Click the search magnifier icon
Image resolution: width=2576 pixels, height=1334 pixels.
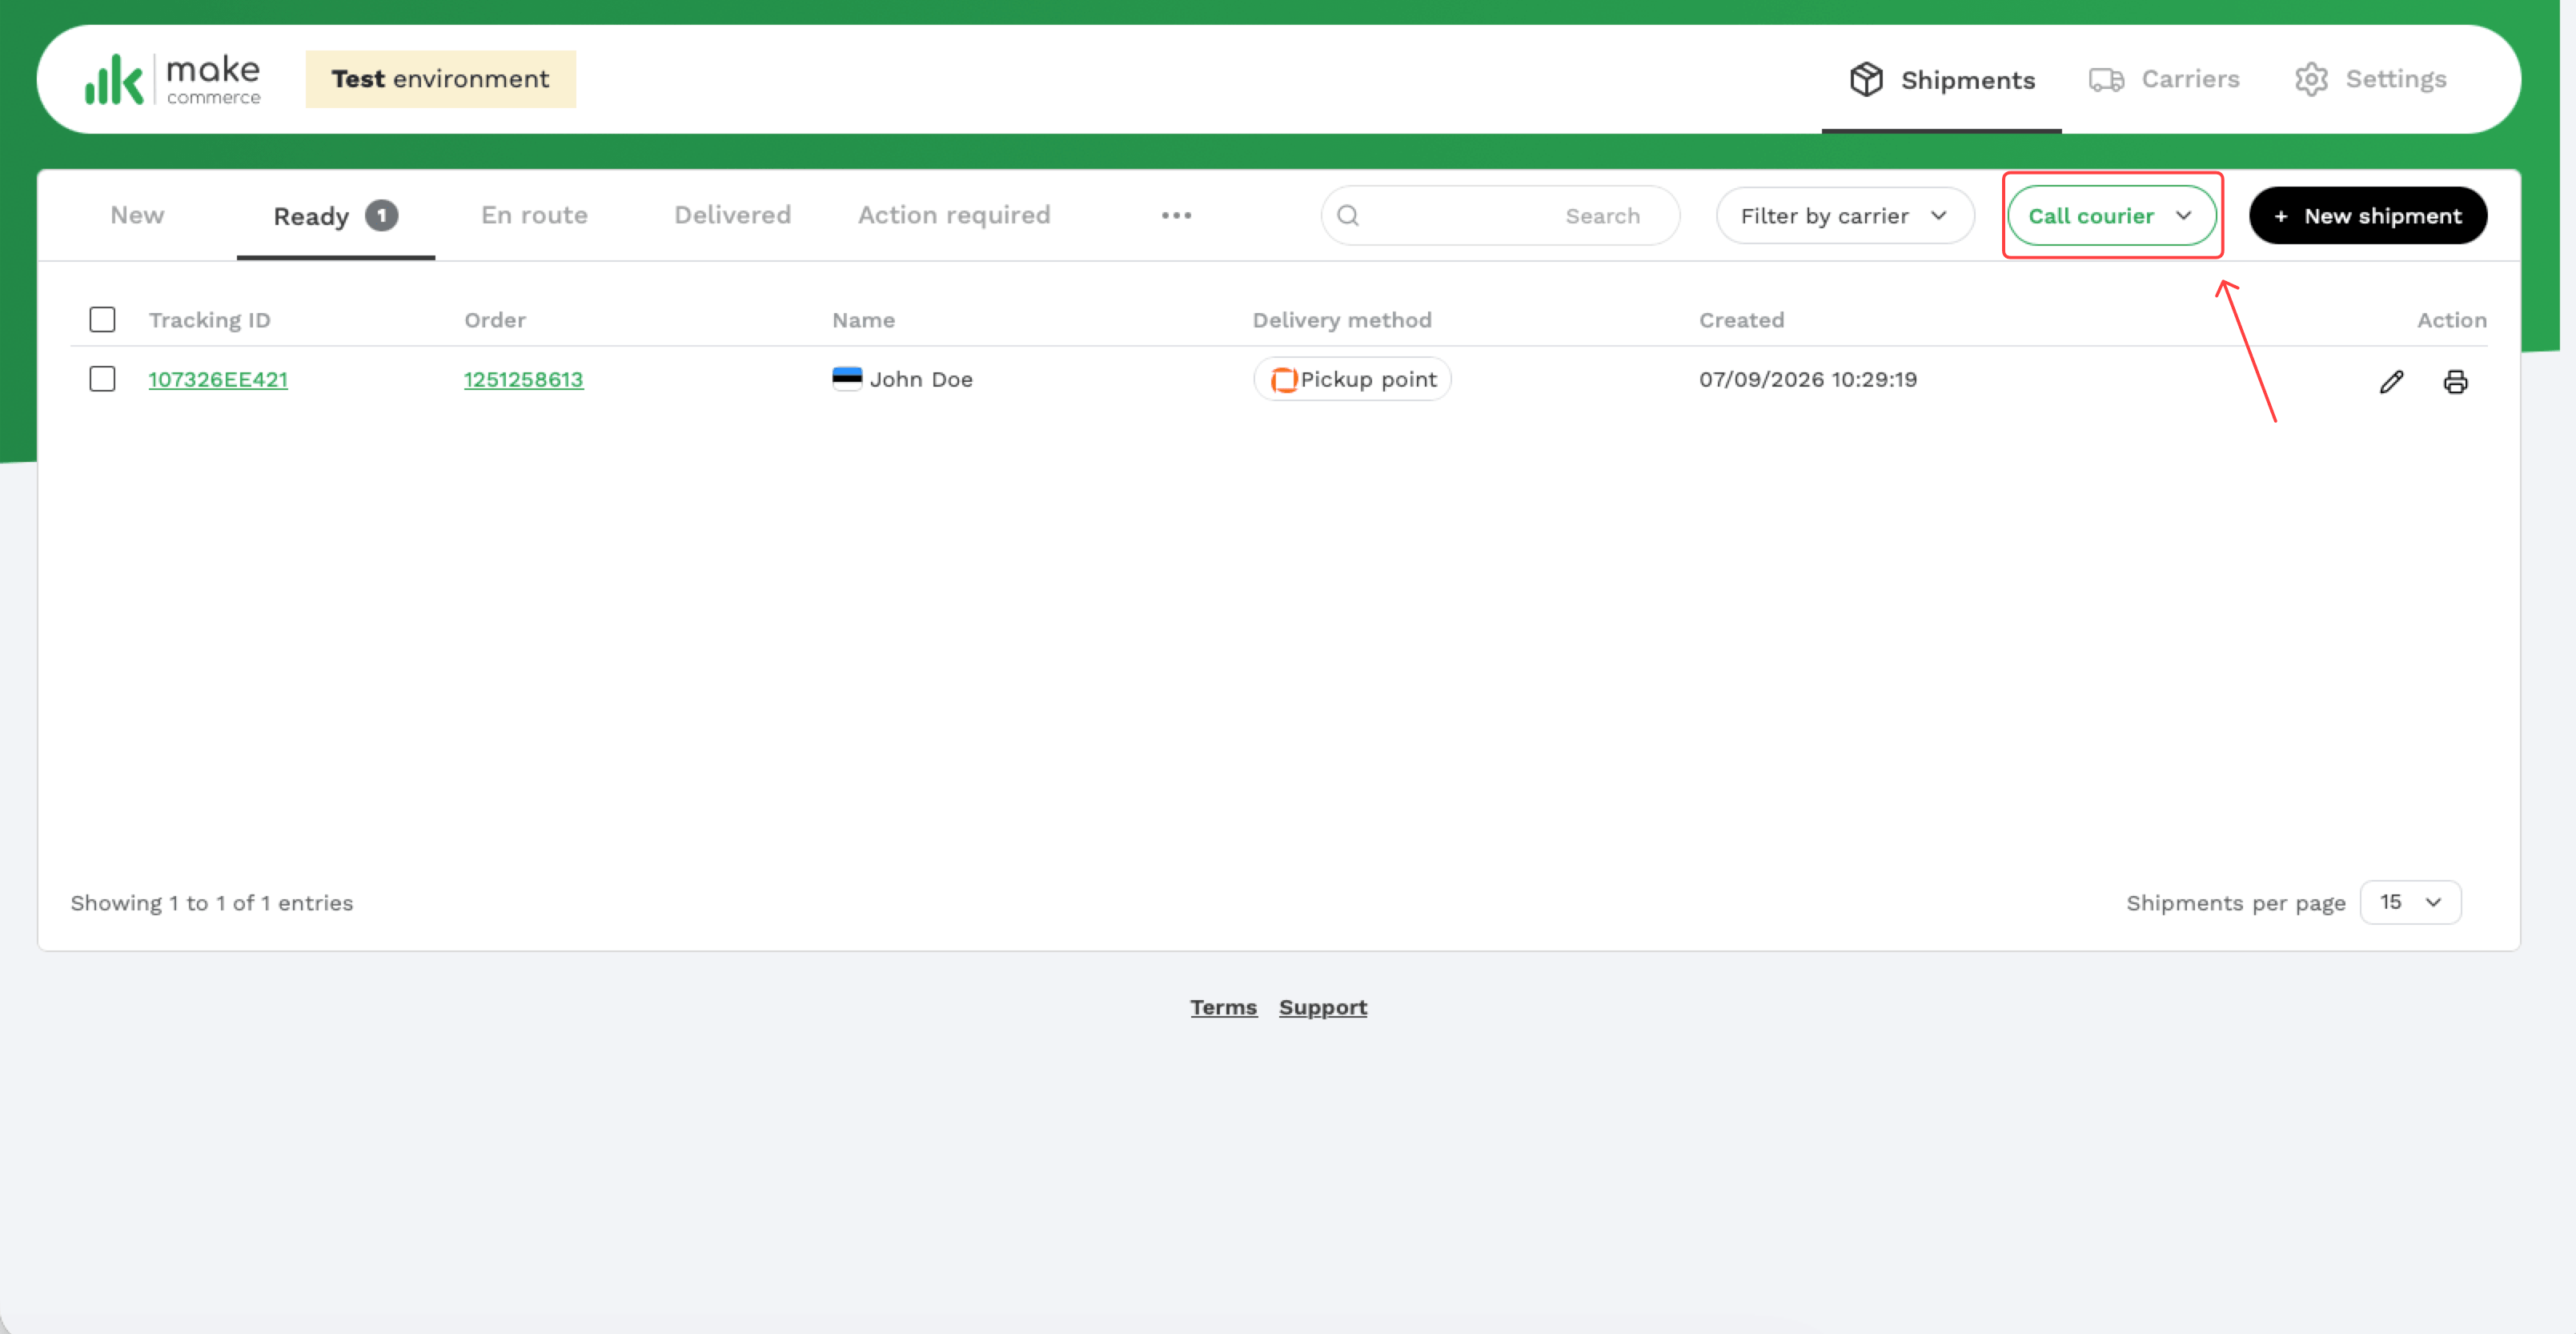[x=1348, y=215]
